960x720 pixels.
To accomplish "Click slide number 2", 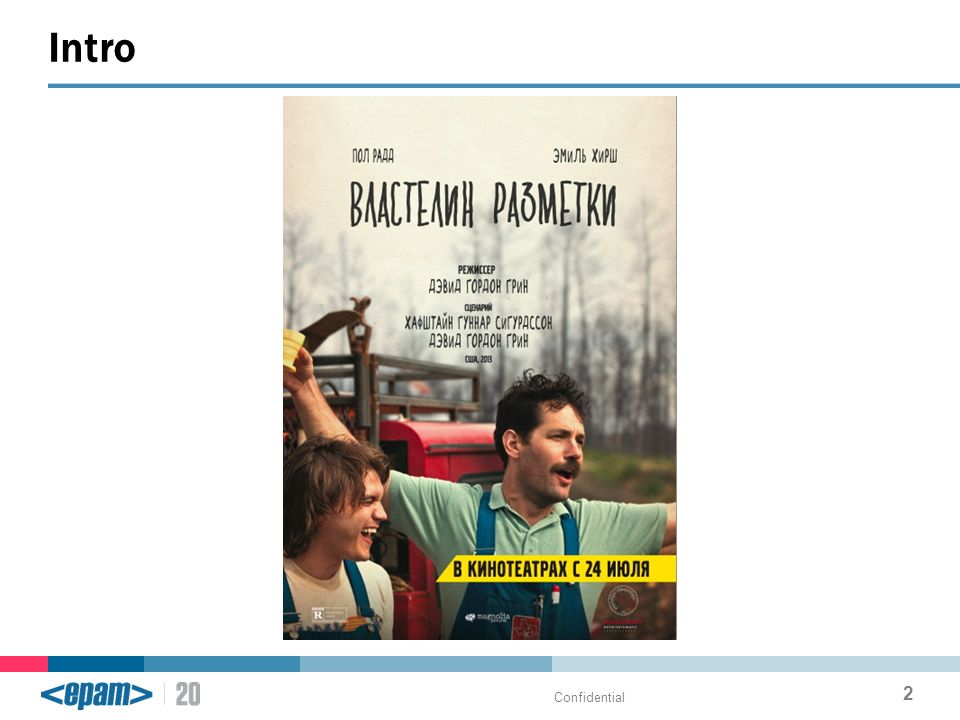I will click(908, 693).
